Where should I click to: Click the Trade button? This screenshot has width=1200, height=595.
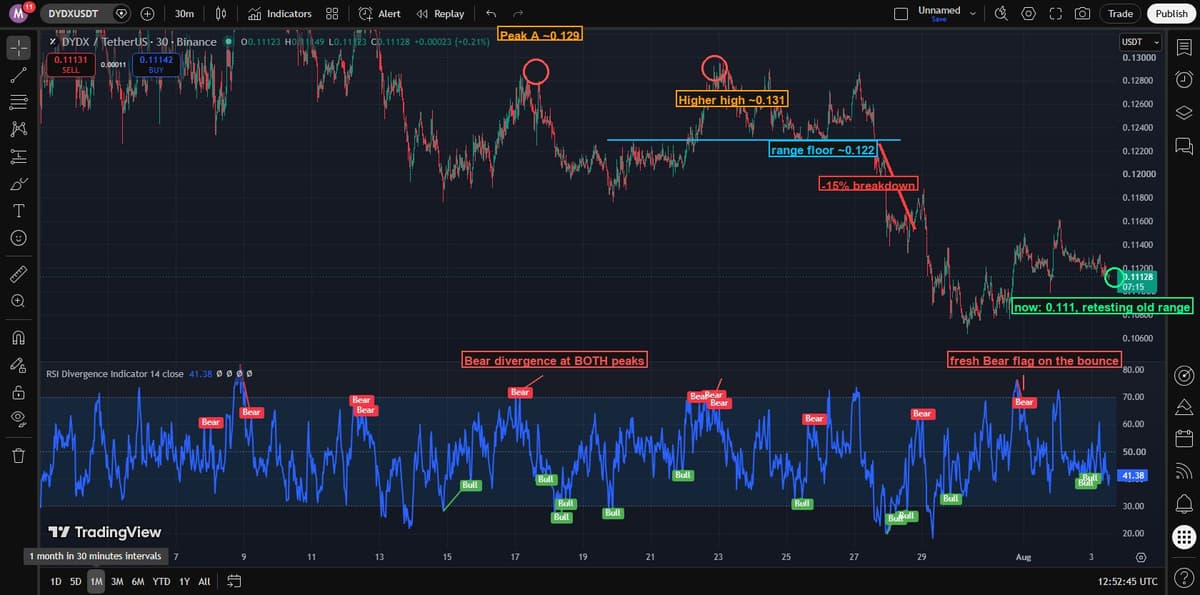click(x=1121, y=14)
